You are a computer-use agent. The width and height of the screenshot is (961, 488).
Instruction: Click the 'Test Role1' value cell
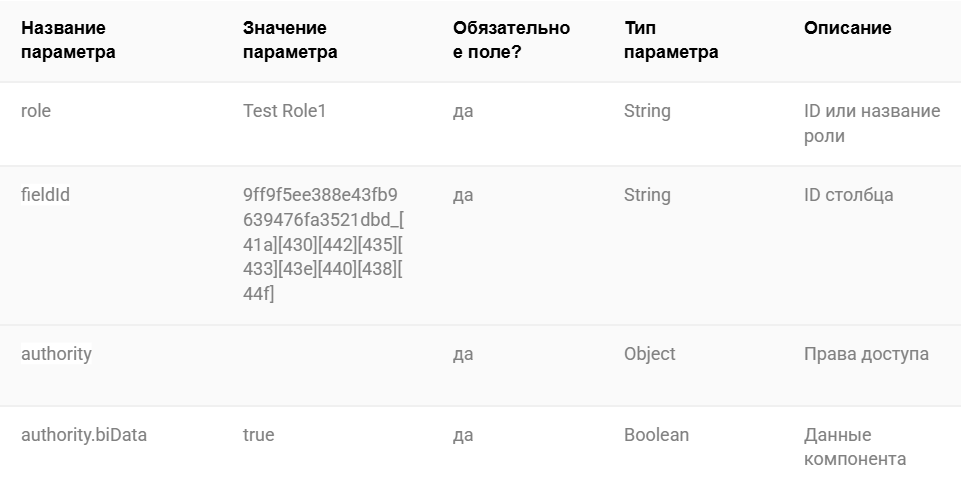284,111
